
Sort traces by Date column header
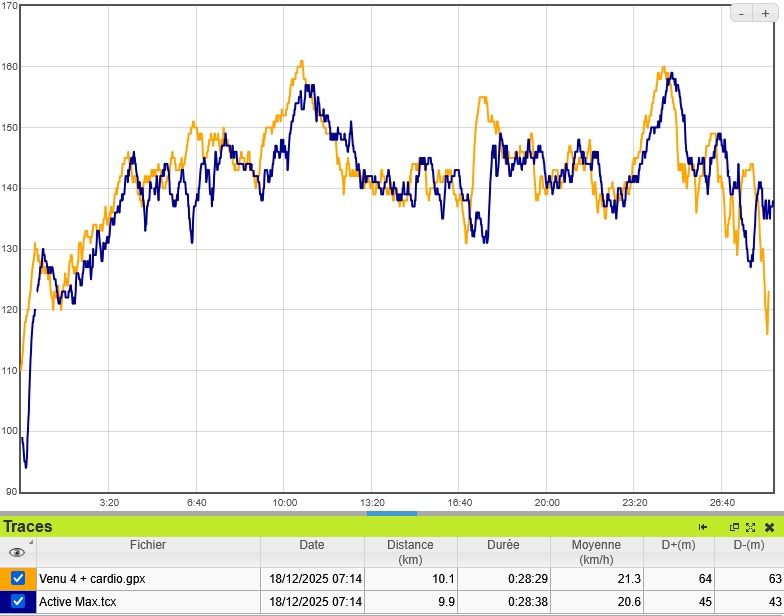coord(311,545)
